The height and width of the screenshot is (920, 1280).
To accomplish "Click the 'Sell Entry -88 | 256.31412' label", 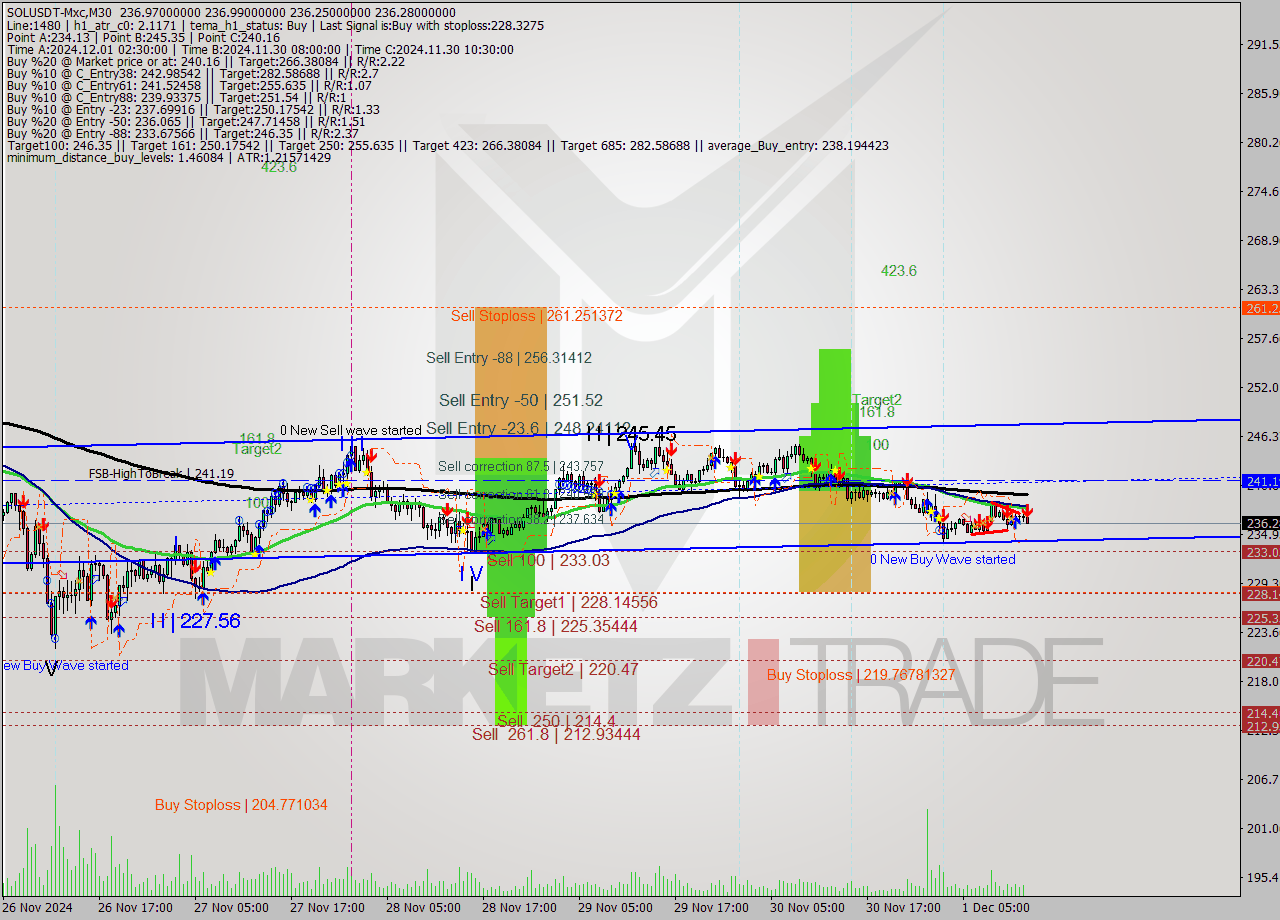I will point(509,357).
